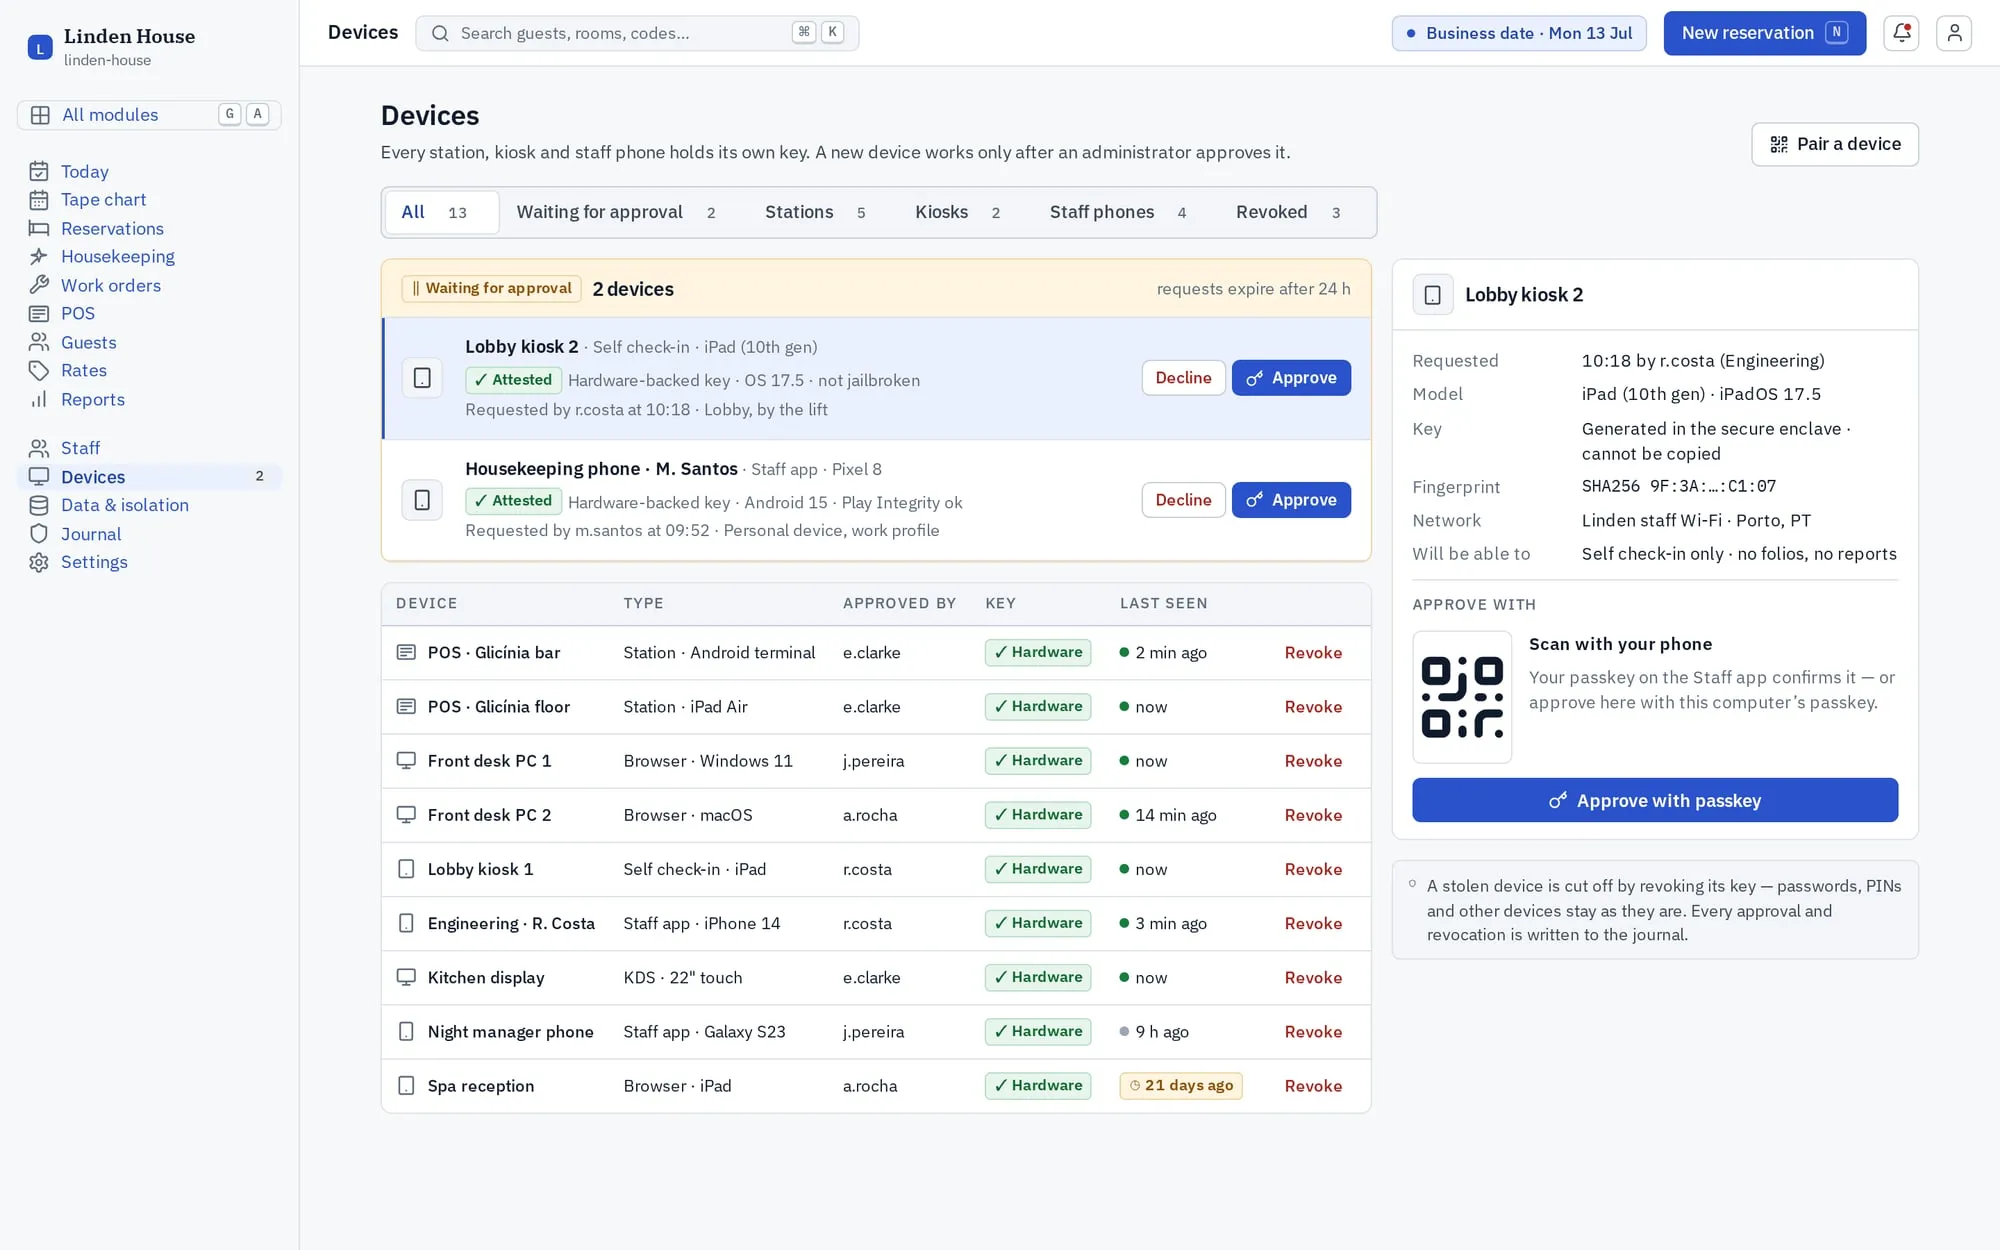Viewport: 2000px width, 1250px height.
Task: Revoke the Spa reception device
Action: [x=1313, y=1086]
